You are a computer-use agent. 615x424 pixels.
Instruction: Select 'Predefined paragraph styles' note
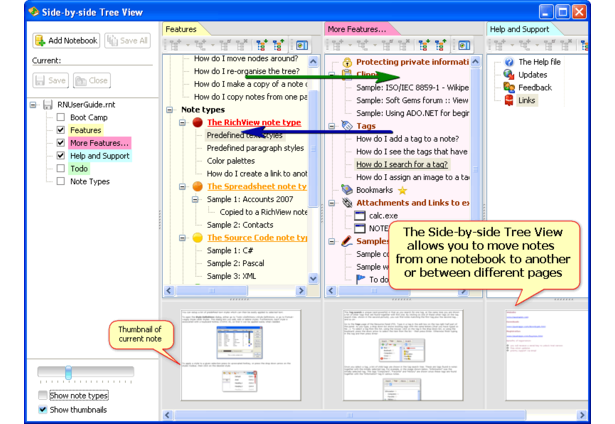255,148
